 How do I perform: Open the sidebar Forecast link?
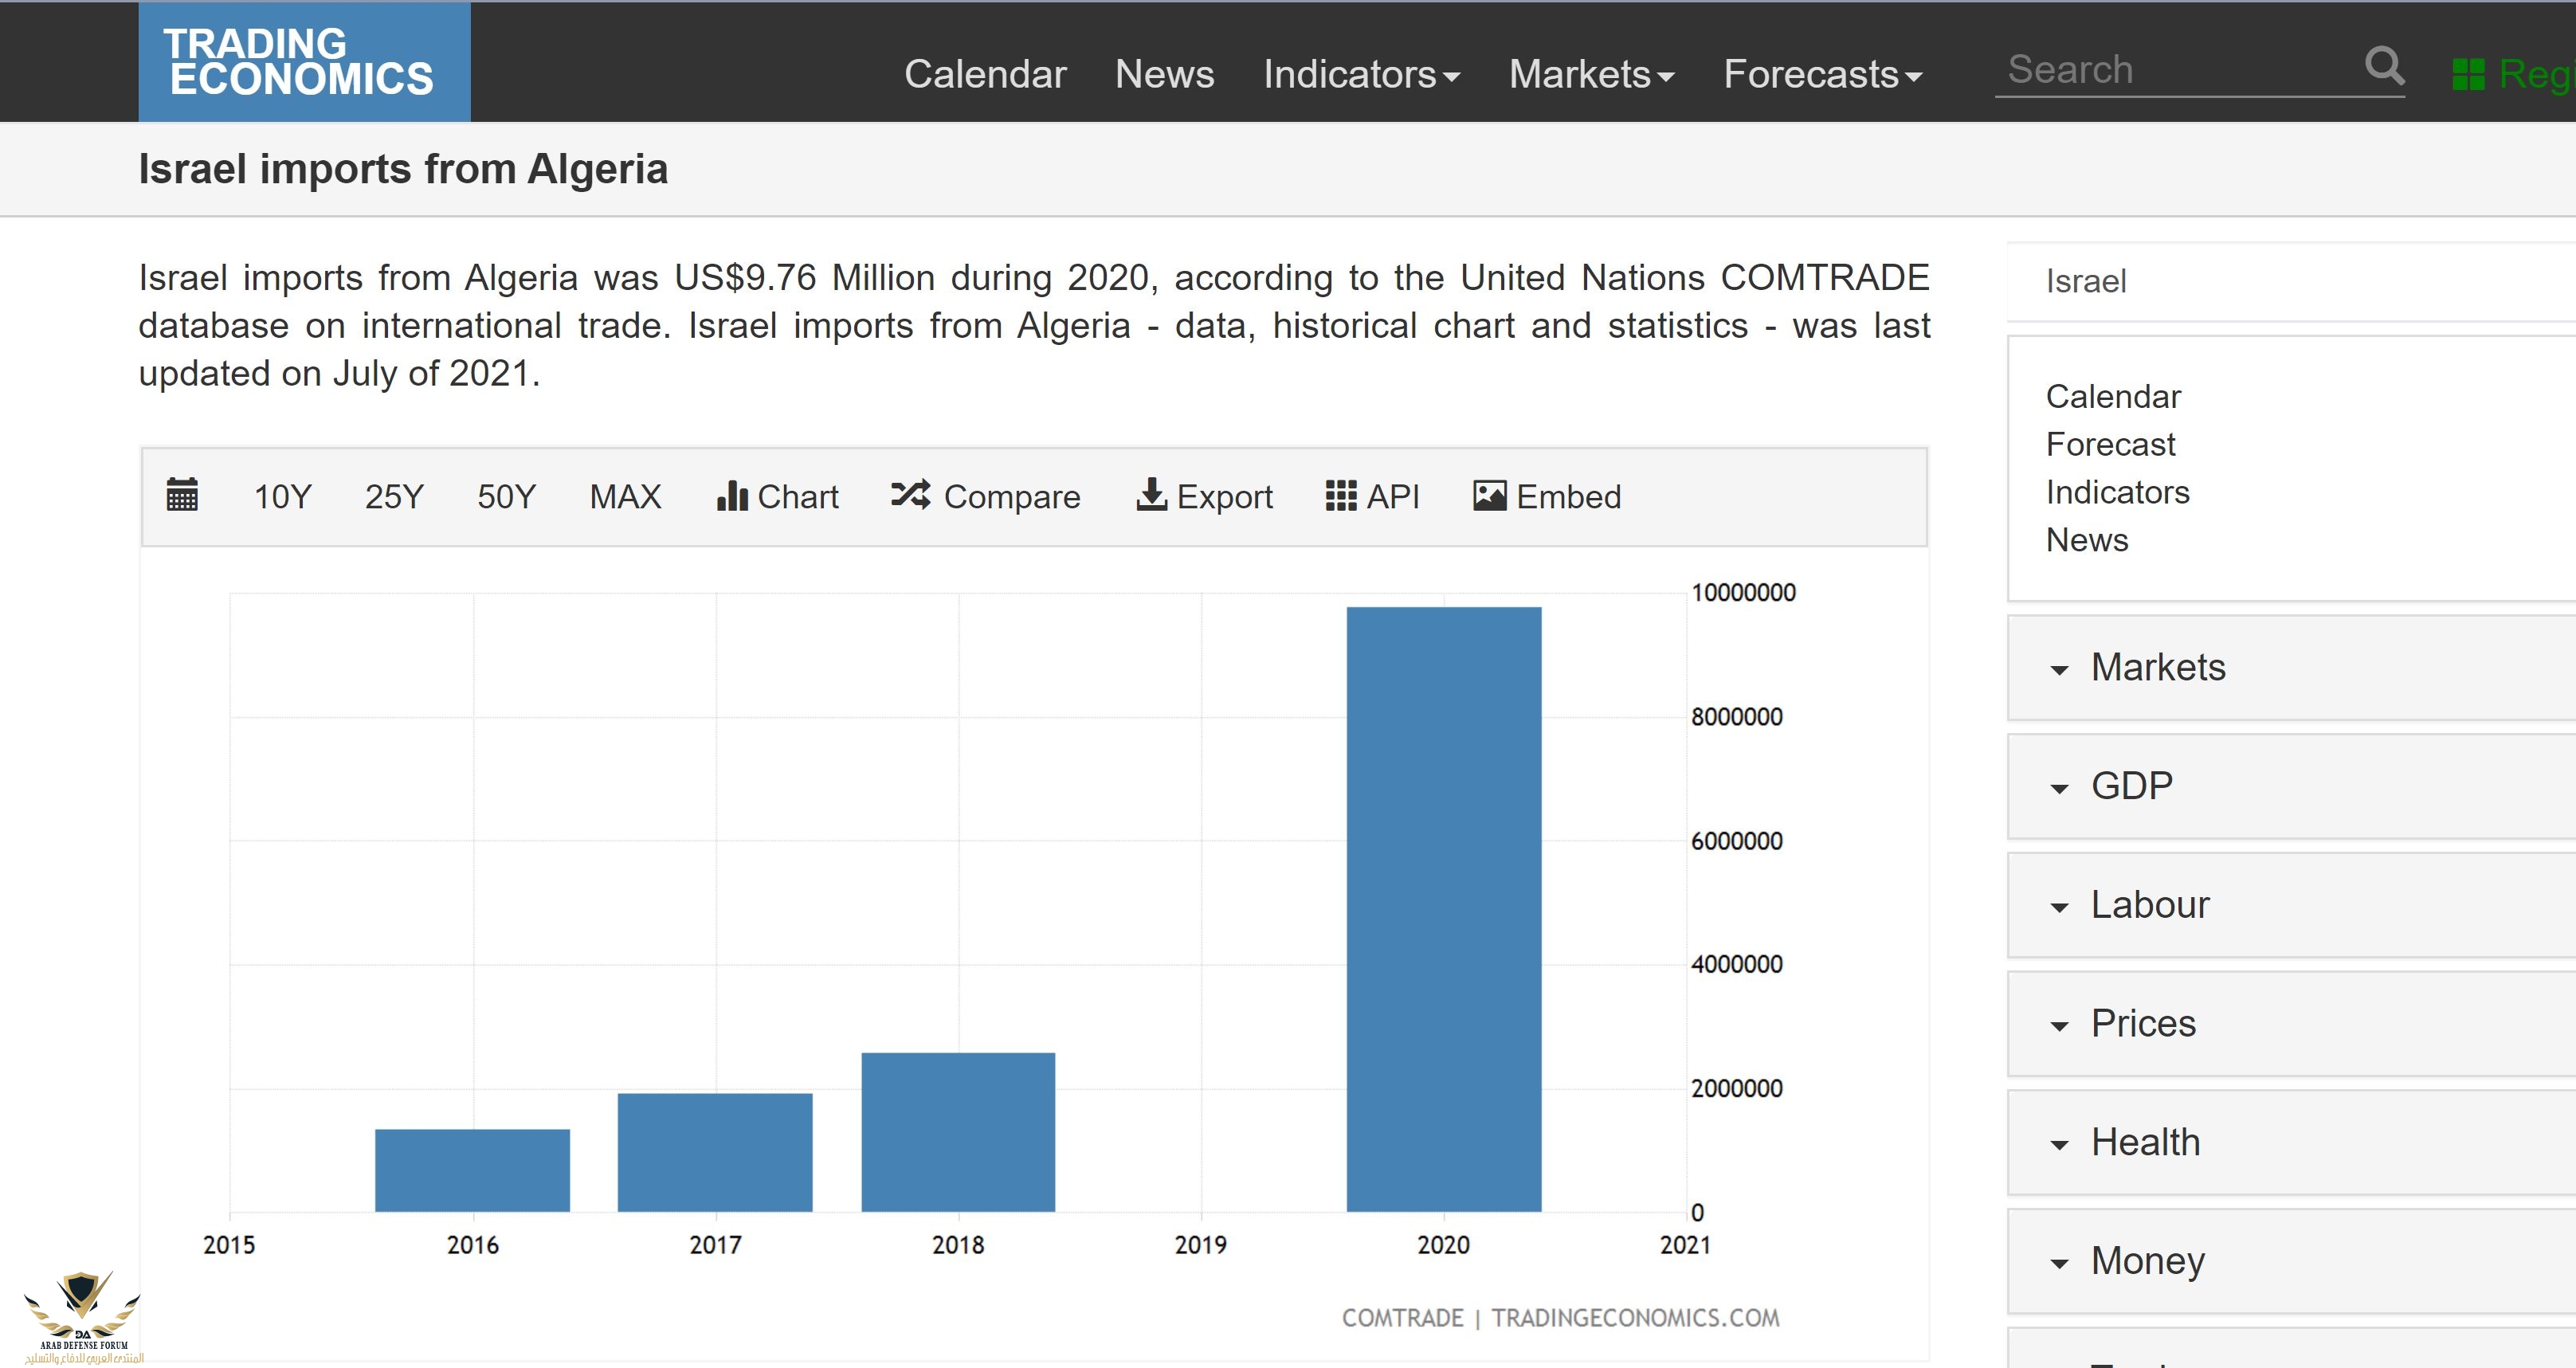point(2110,444)
